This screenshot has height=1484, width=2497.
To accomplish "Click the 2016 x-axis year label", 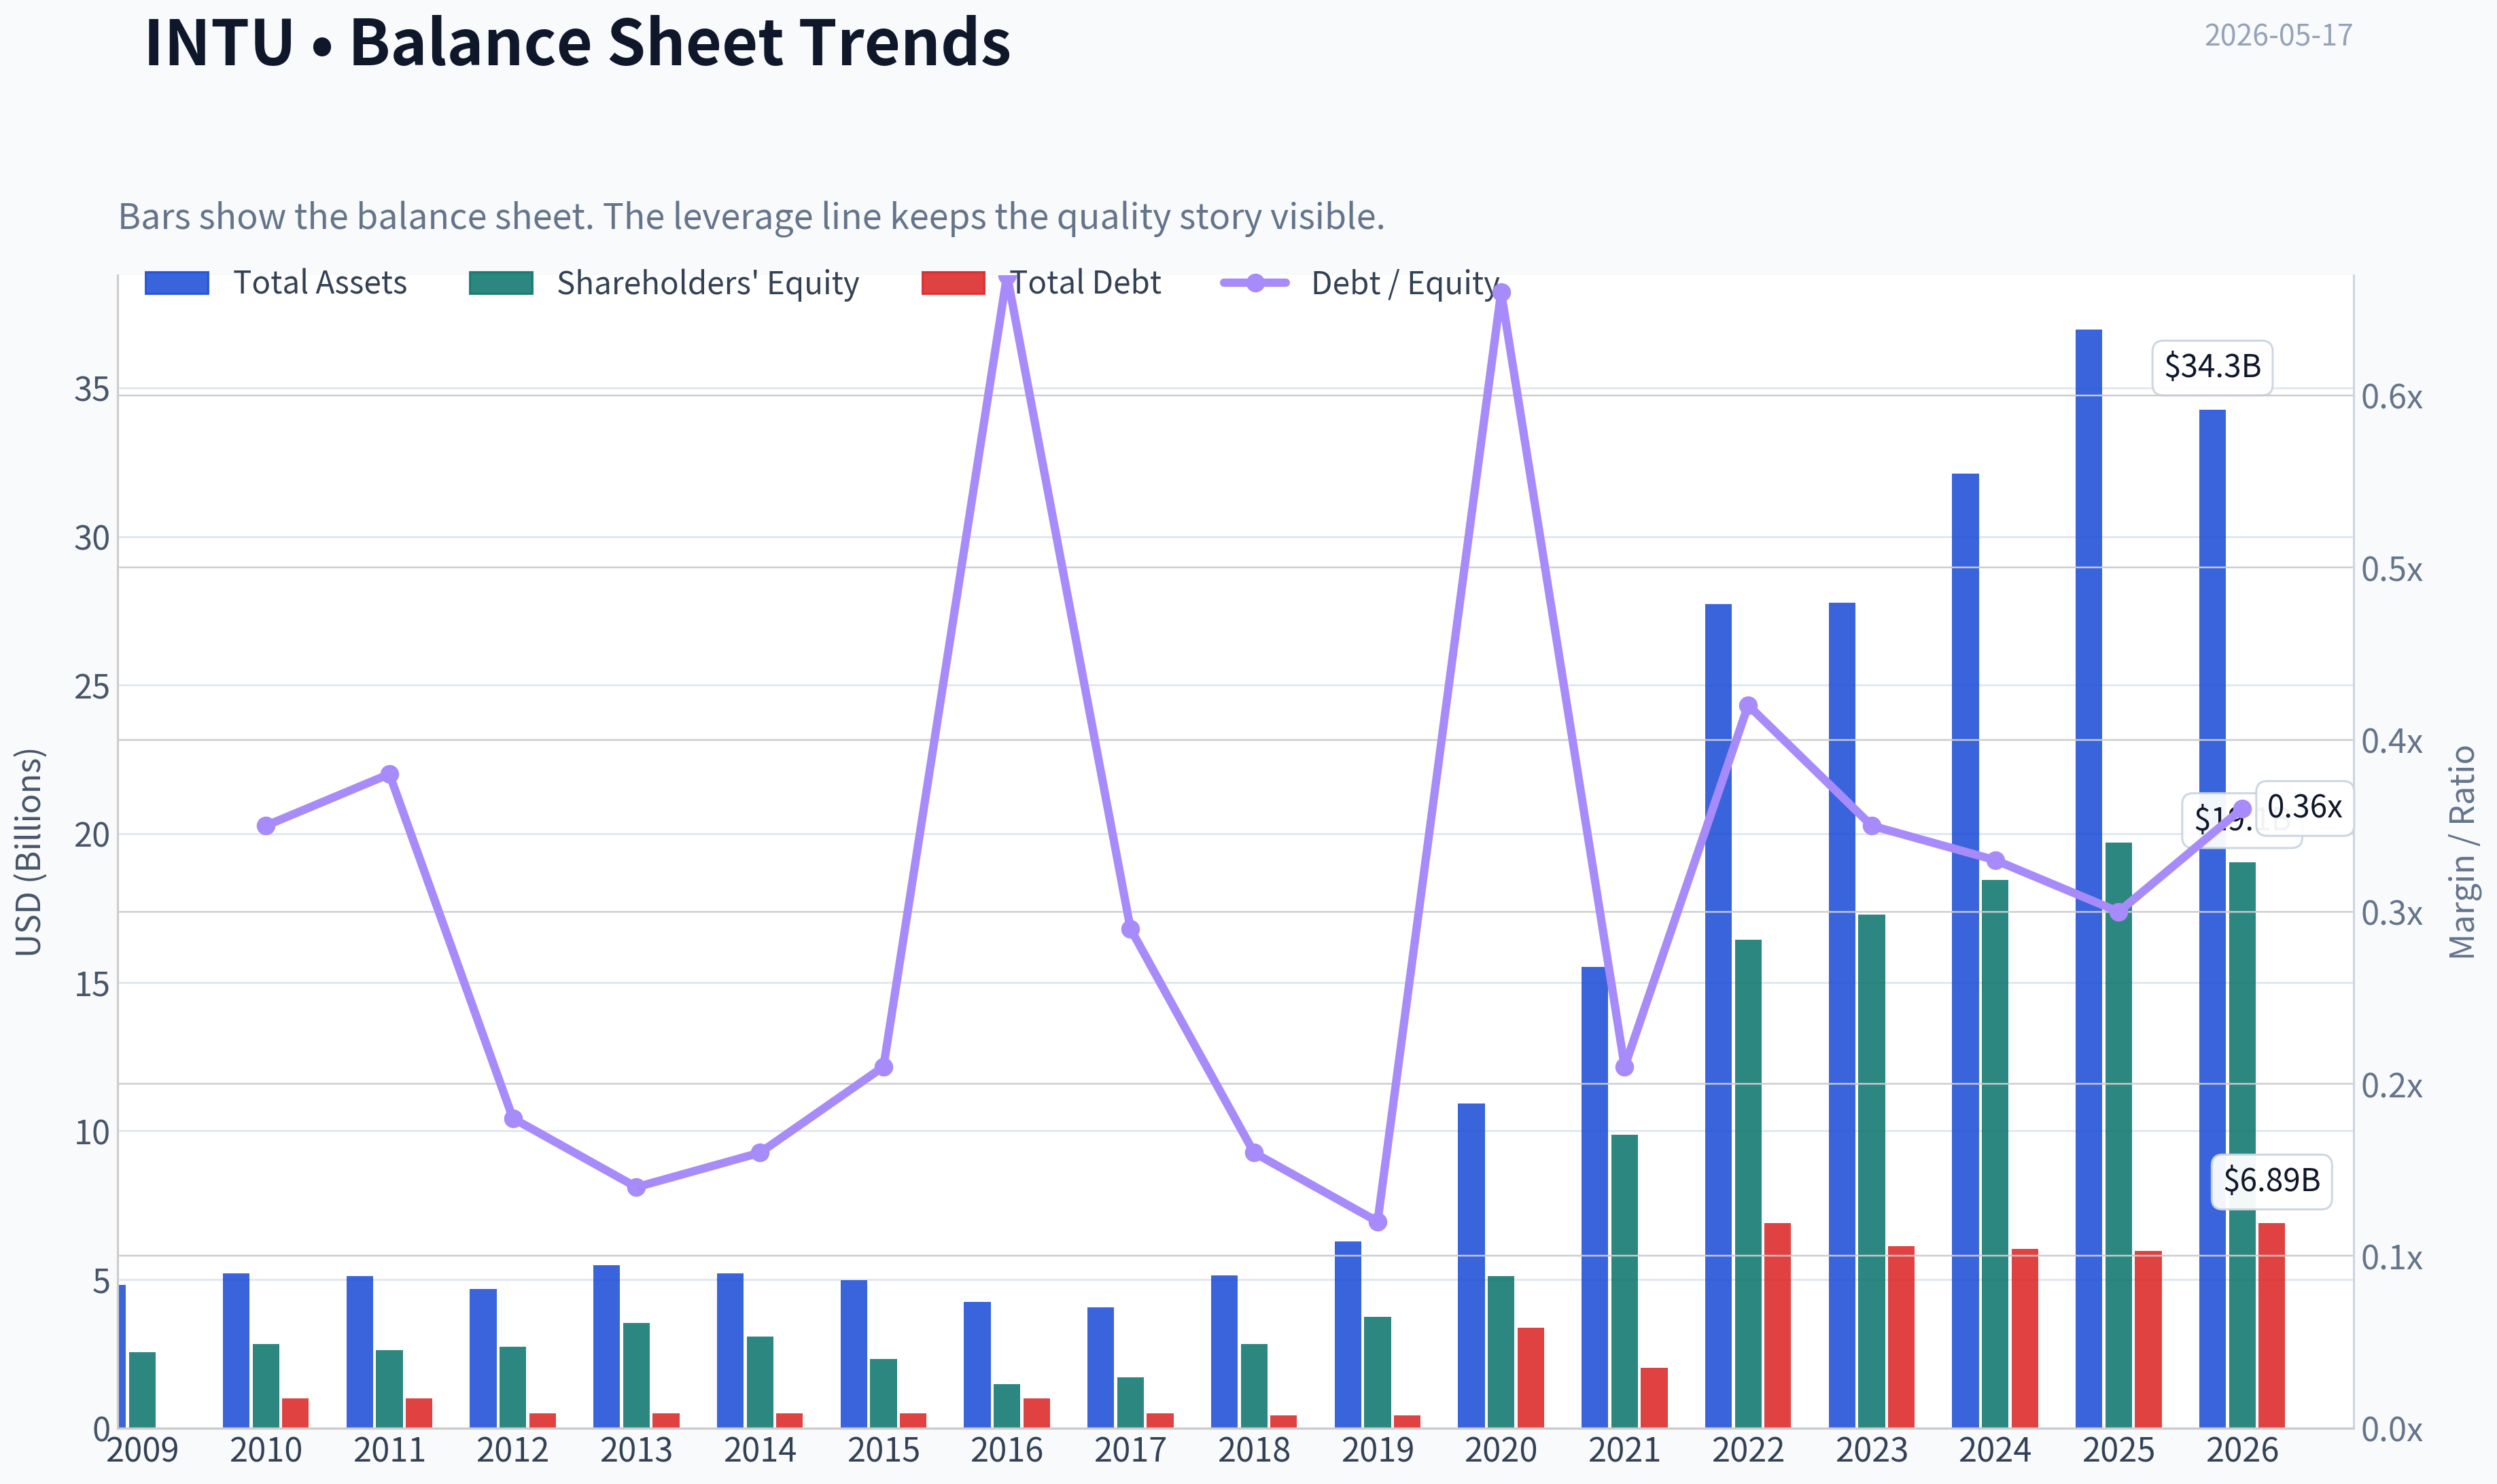I will (x=1007, y=1450).
